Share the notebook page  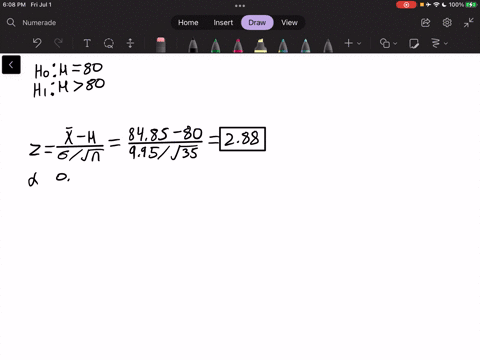coord(425,23)
